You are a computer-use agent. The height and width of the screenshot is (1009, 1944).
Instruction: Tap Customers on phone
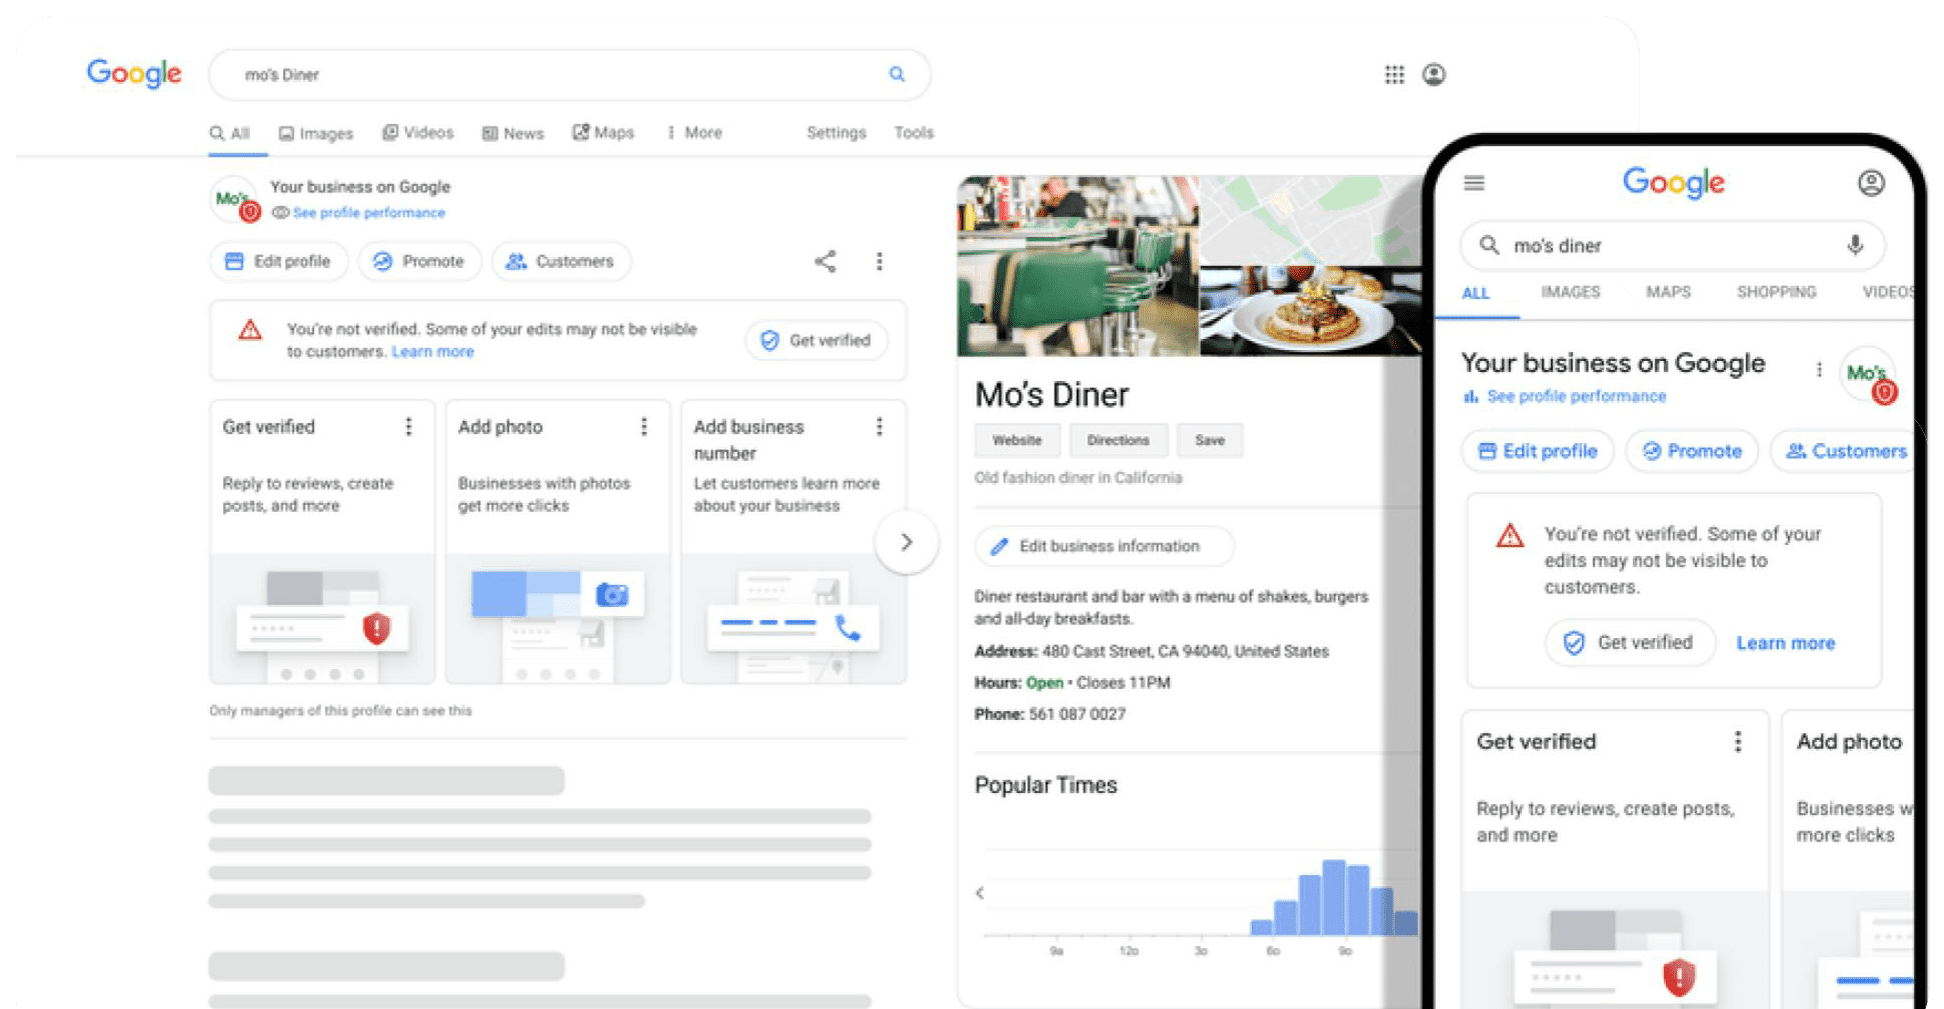[1845, 451]
